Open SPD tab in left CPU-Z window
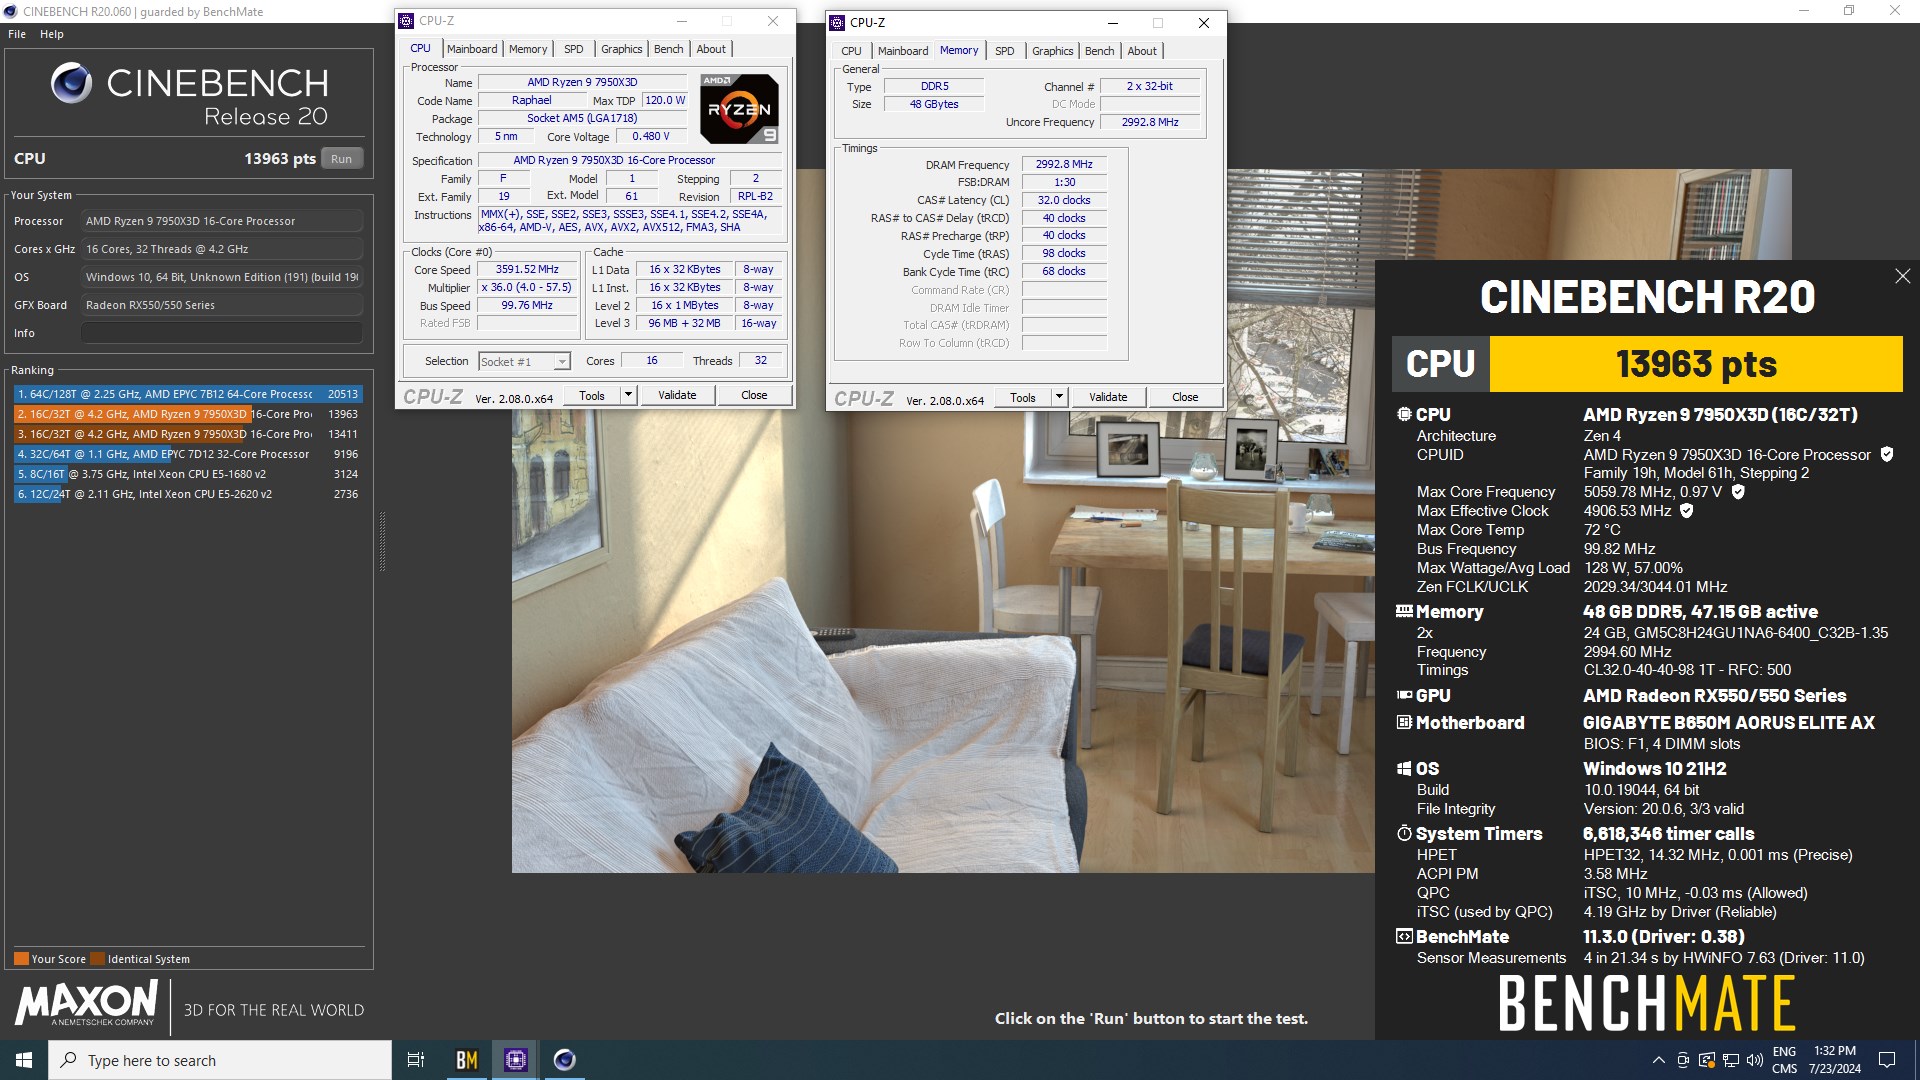The width and height of the screenshot is (1920, 1080). [x=573, y=49]
